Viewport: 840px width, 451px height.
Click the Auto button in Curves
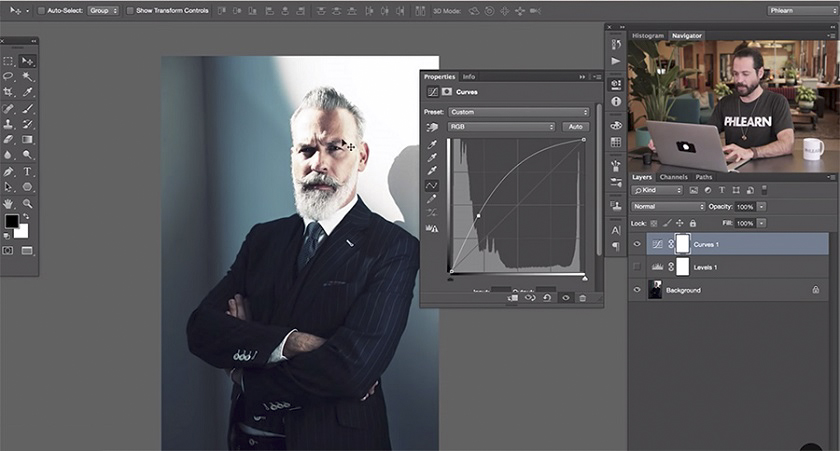(x=575, y=127)
